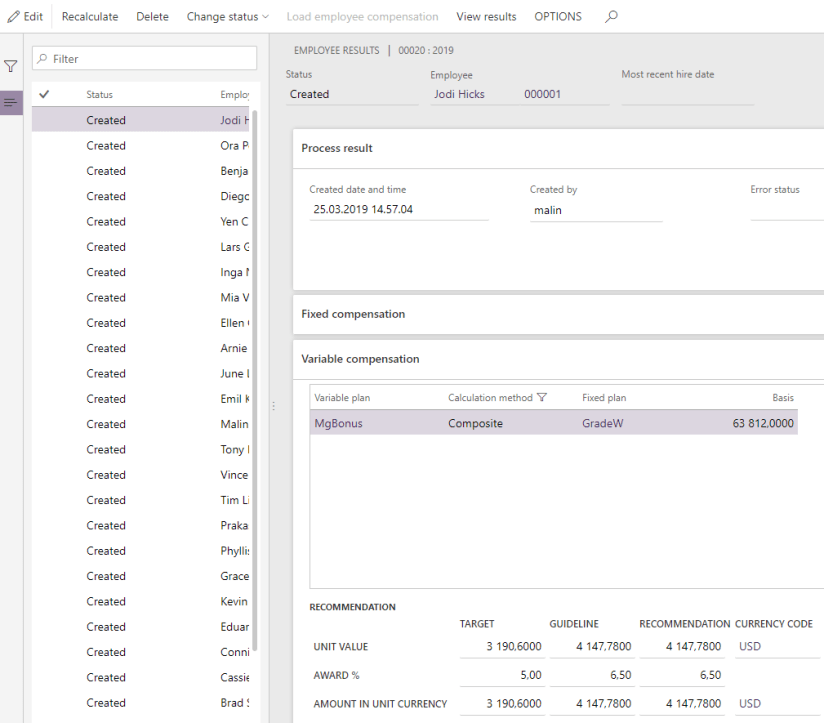Sort by the Status column header
The width and height of the screenshot is (824, 723).
click(100, 95)
